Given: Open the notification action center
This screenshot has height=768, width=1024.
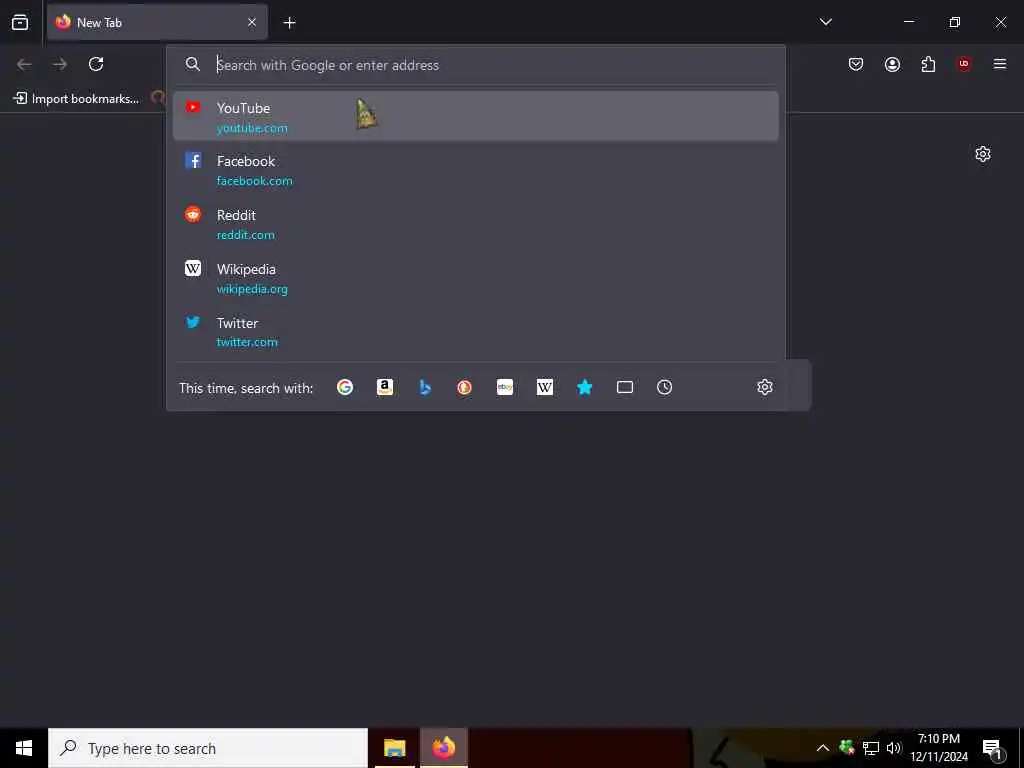Looking at the screenshot, I should 993,750.
